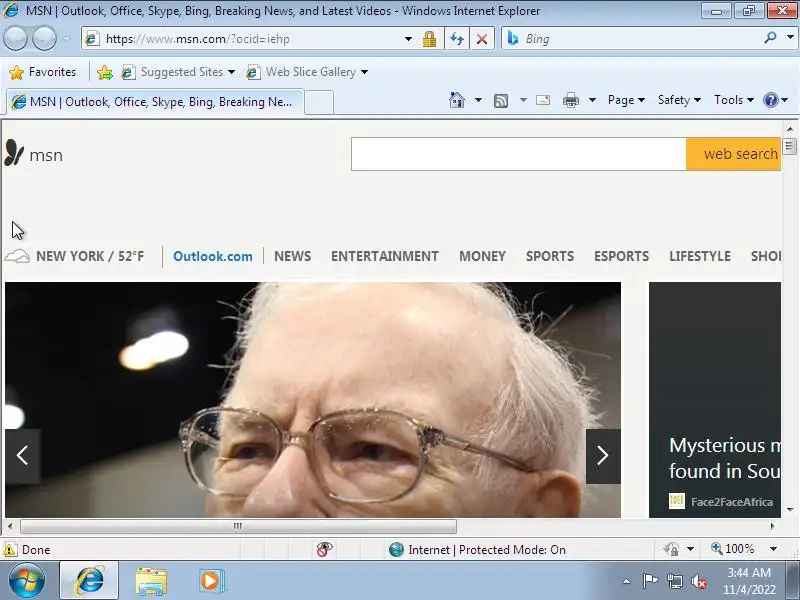Select the MSN browser tab
This screenshot has height=600, width=800.
coord(155,102)
